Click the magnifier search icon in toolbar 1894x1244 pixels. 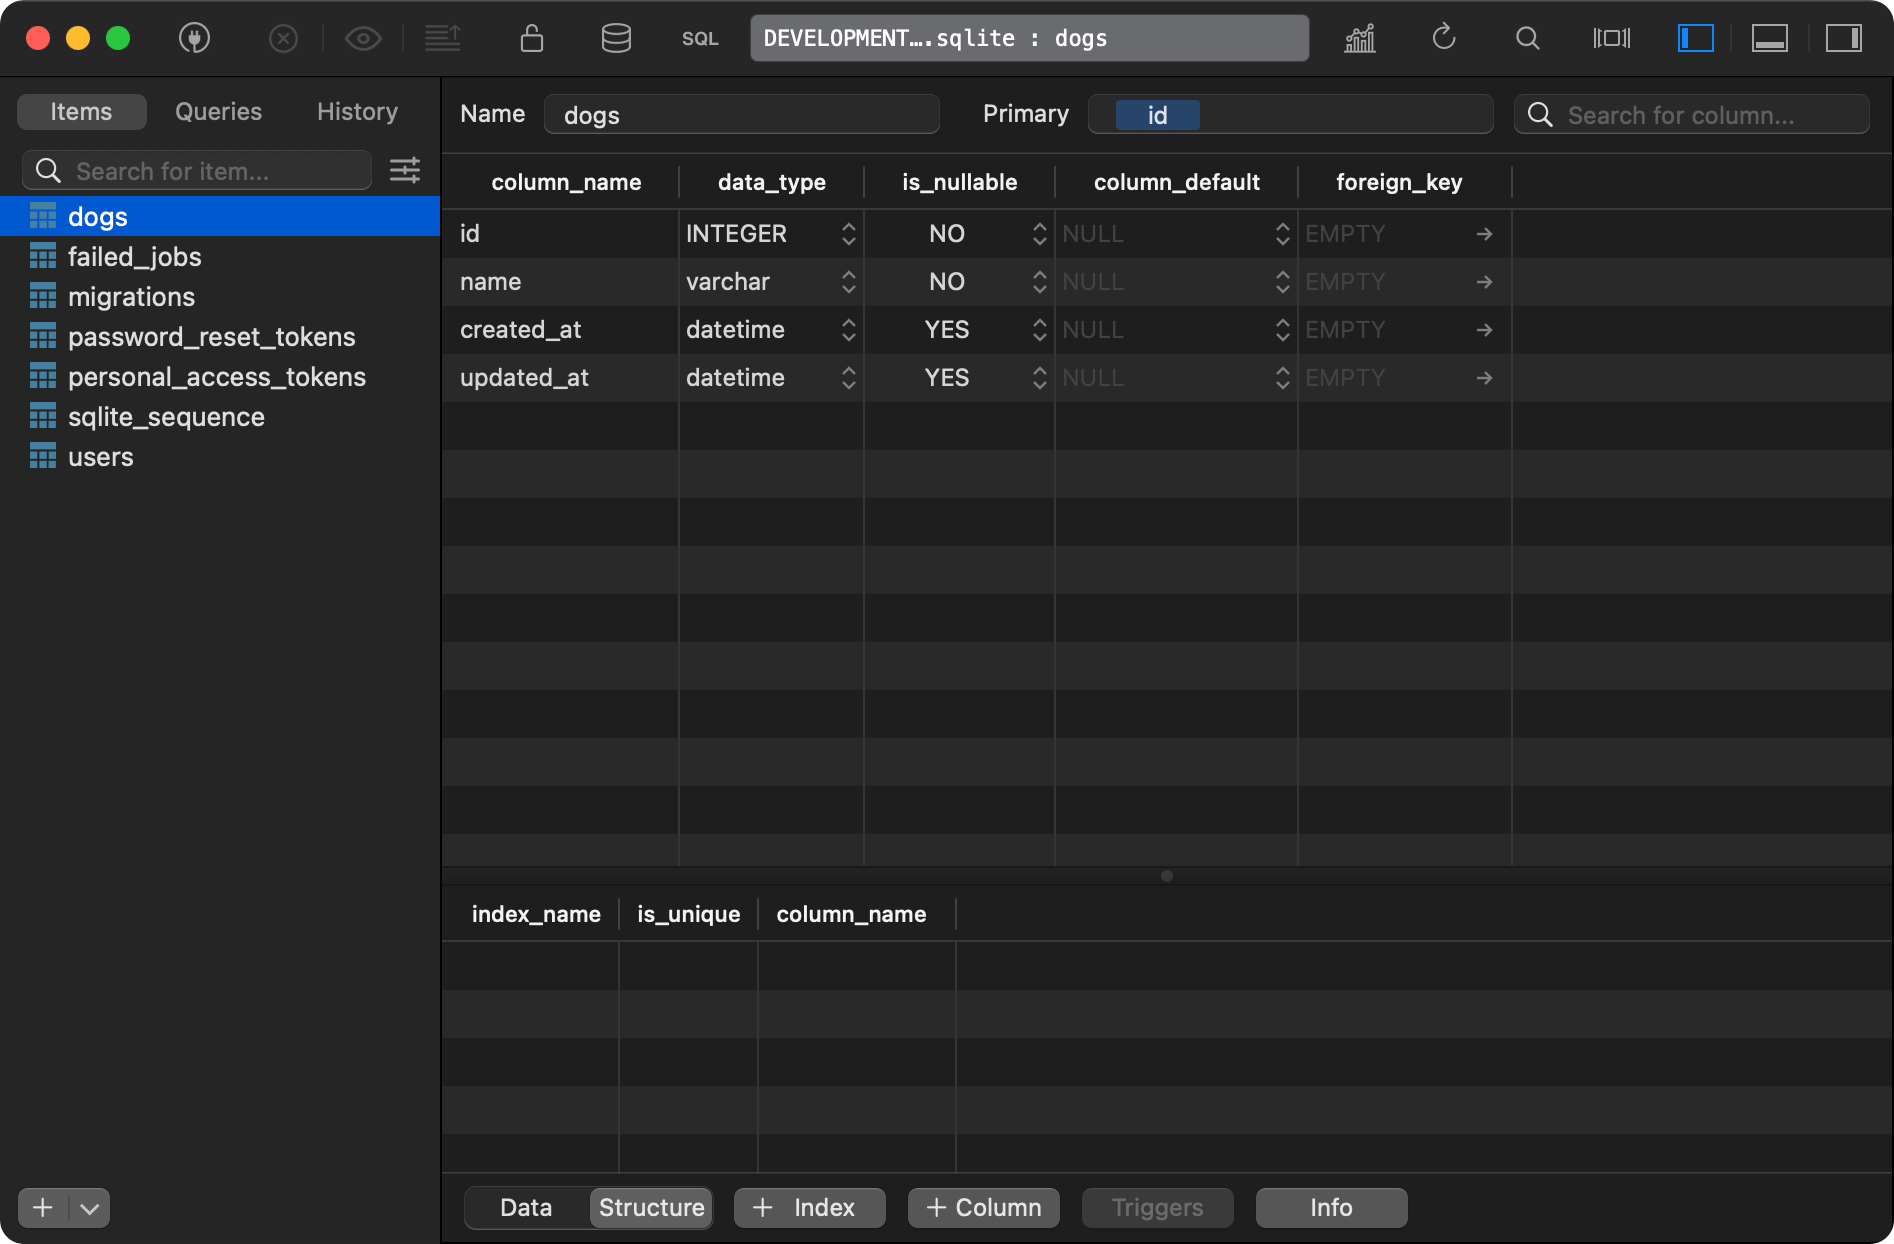(x=1527, y=39)
